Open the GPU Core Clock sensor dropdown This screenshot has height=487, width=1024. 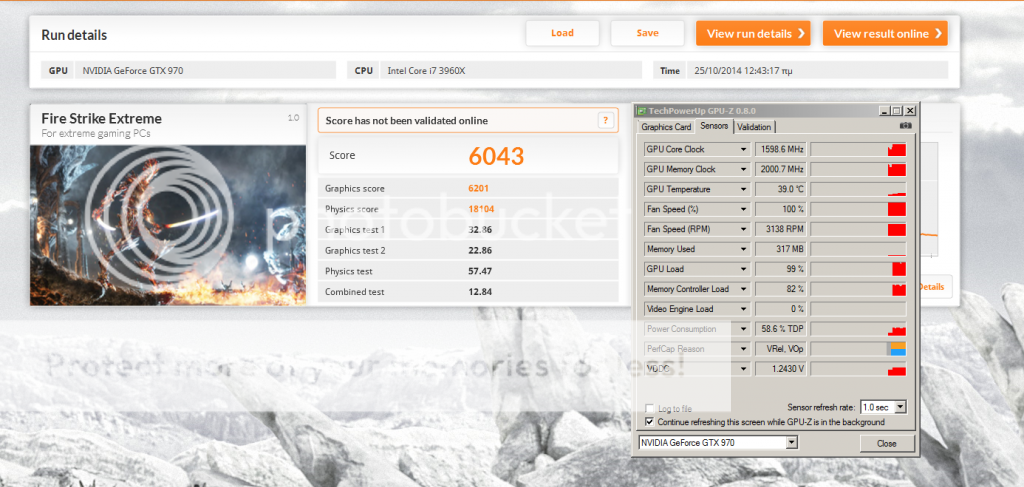tap(743, 149)
